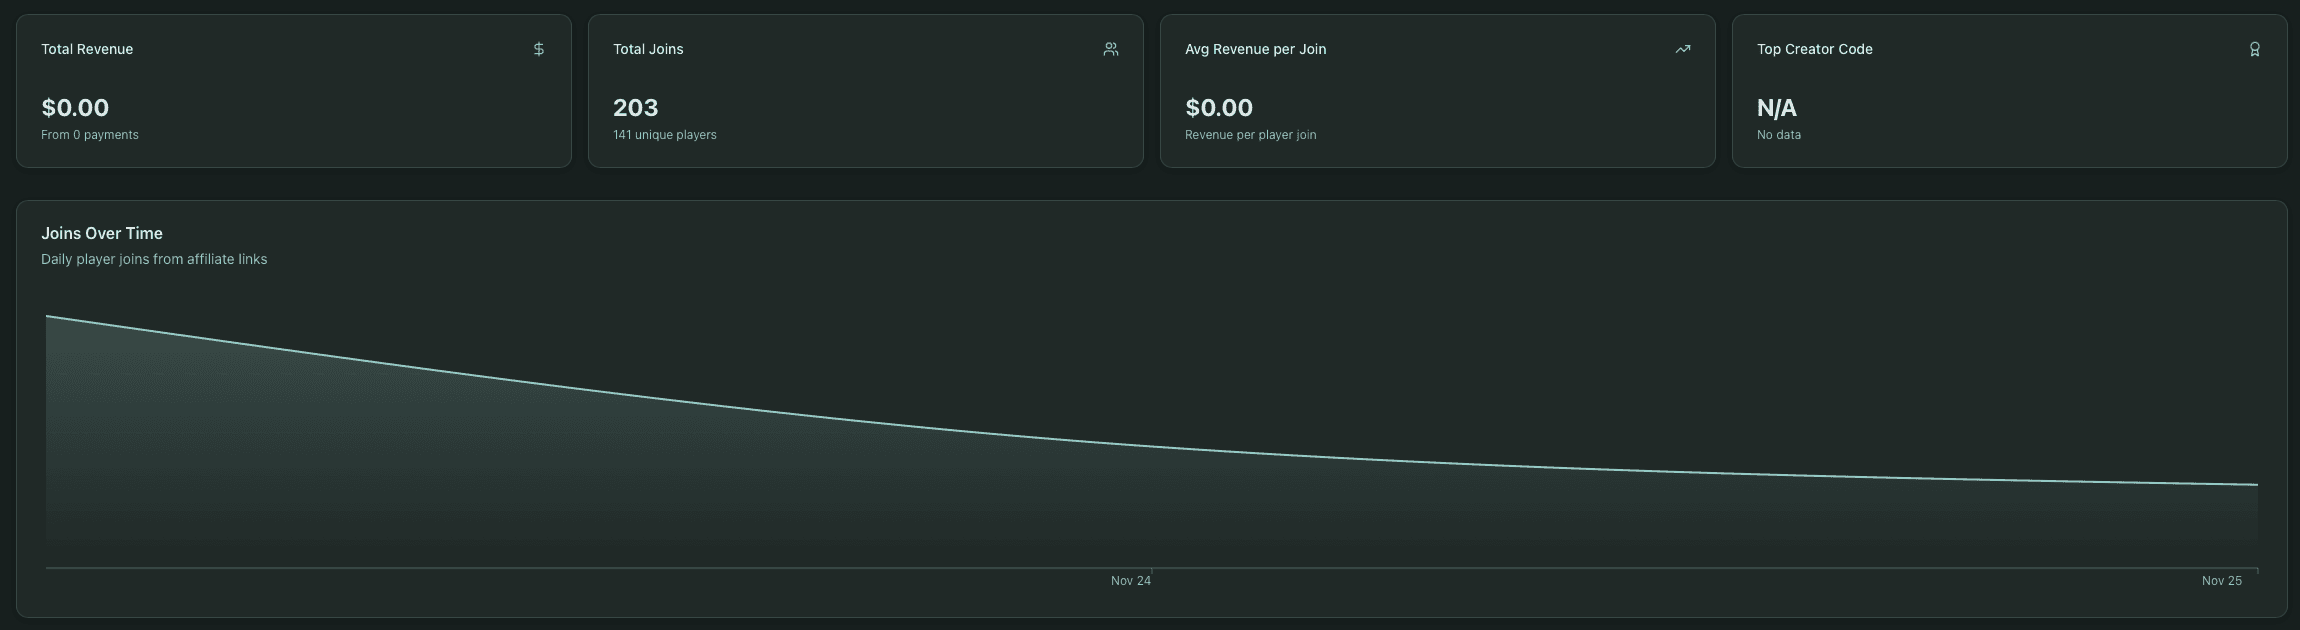Select the users icon on Total Joins card
The height and width of the screenshot is (630, 2300).
pyautogui.click(x=1110, y=48)
